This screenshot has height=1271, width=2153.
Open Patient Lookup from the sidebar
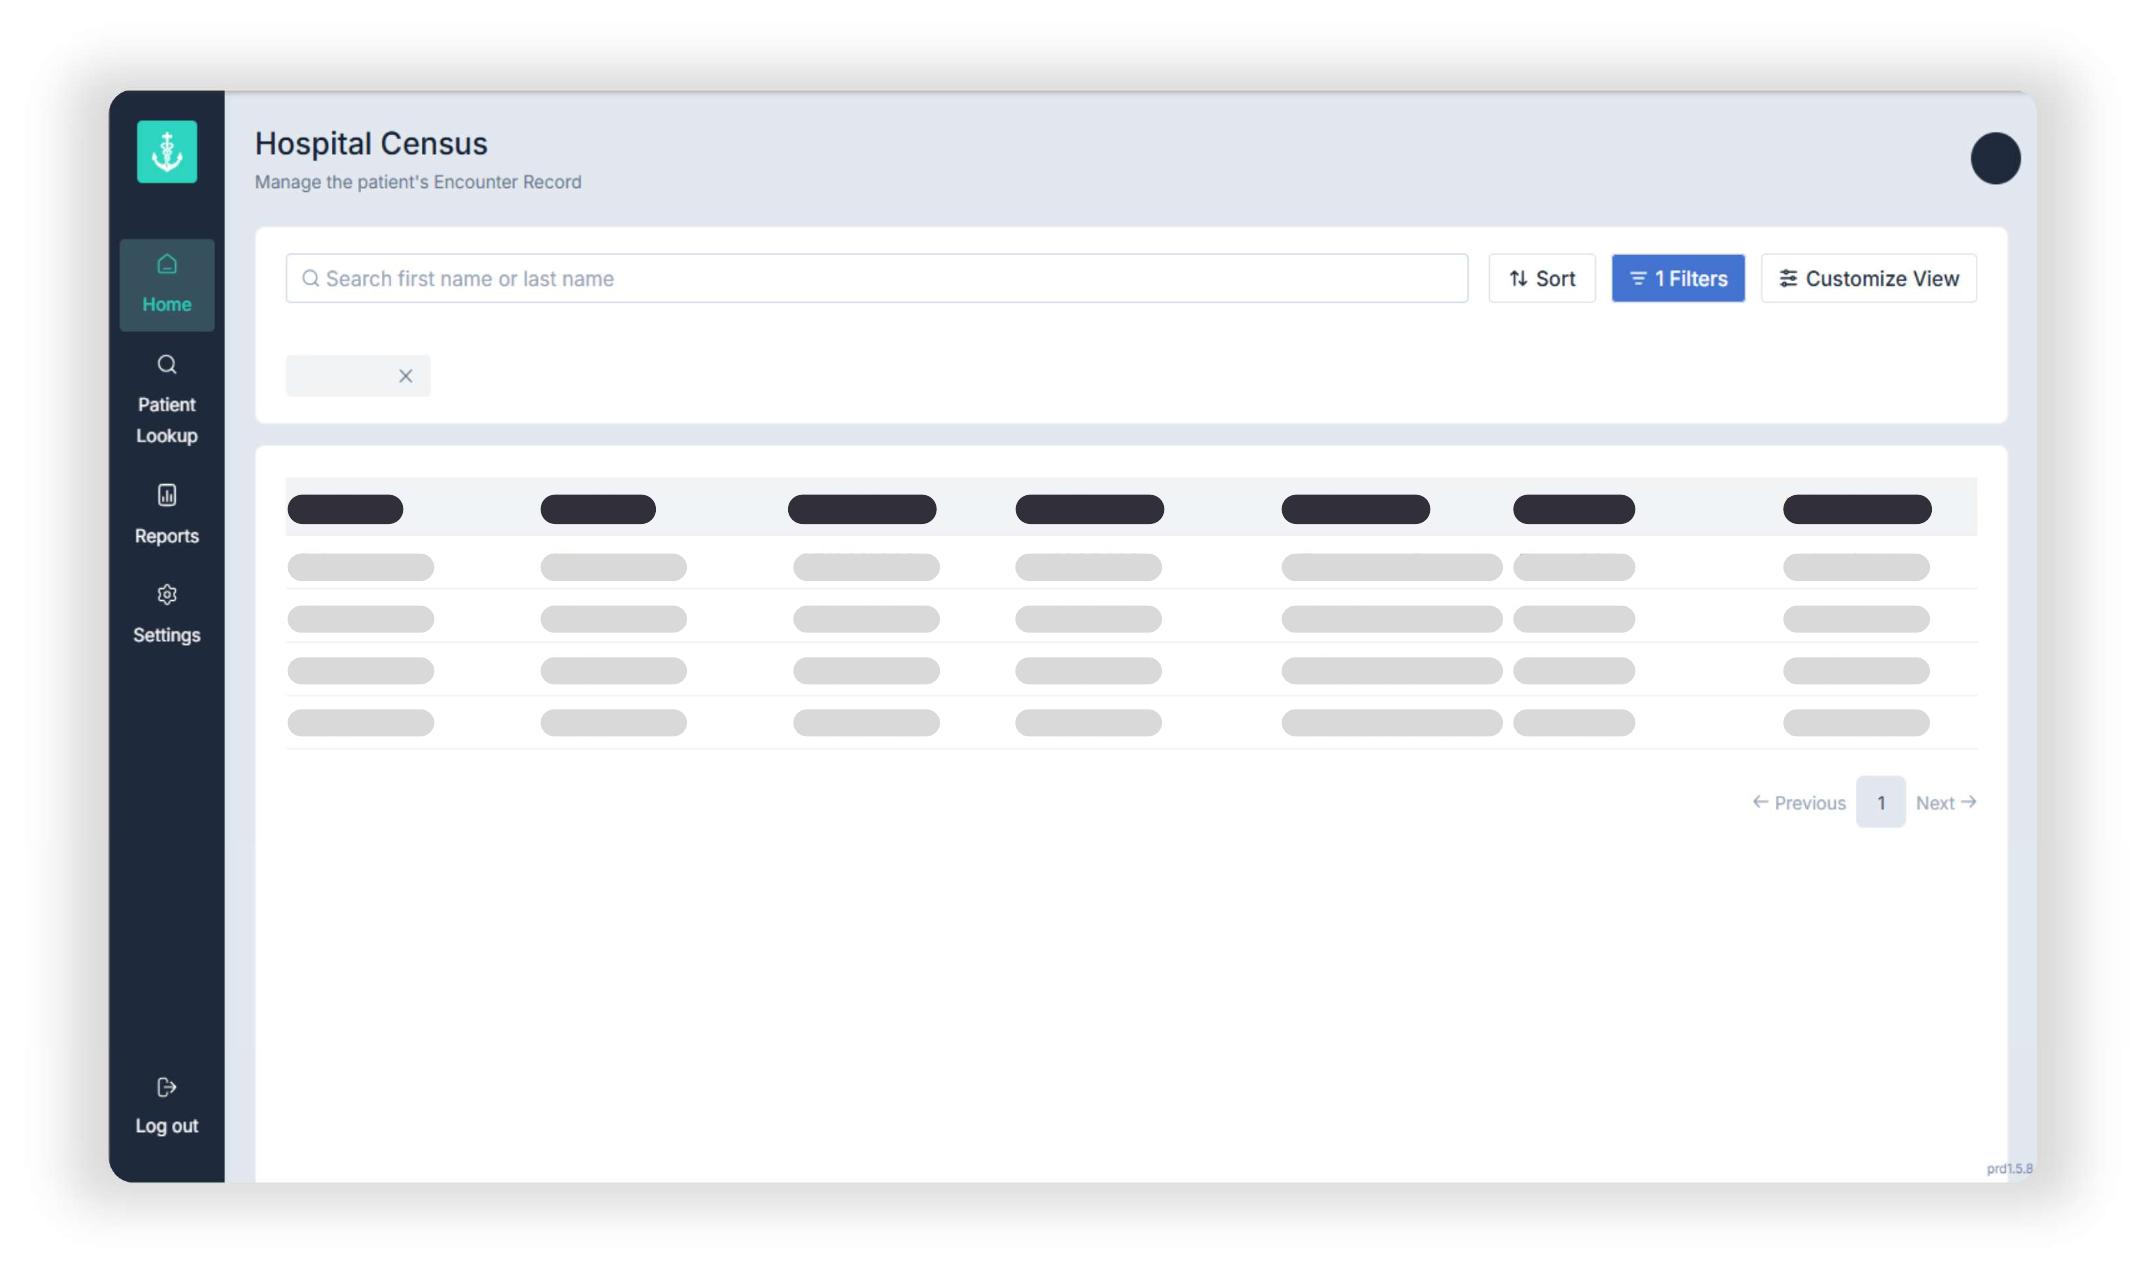[167, 399]
